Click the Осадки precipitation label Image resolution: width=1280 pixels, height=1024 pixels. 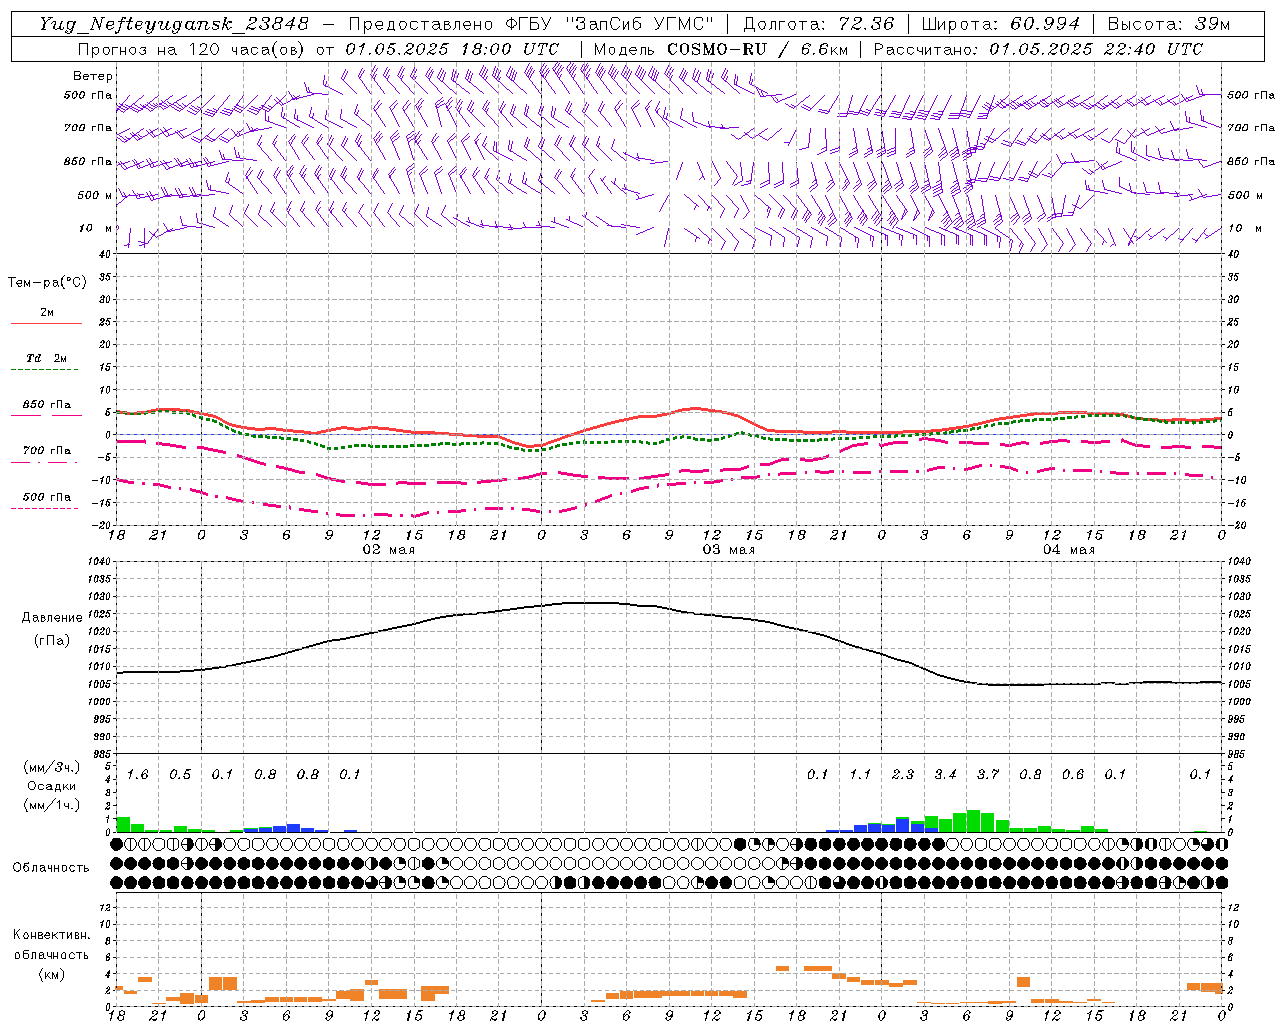[x=51, y=786]
